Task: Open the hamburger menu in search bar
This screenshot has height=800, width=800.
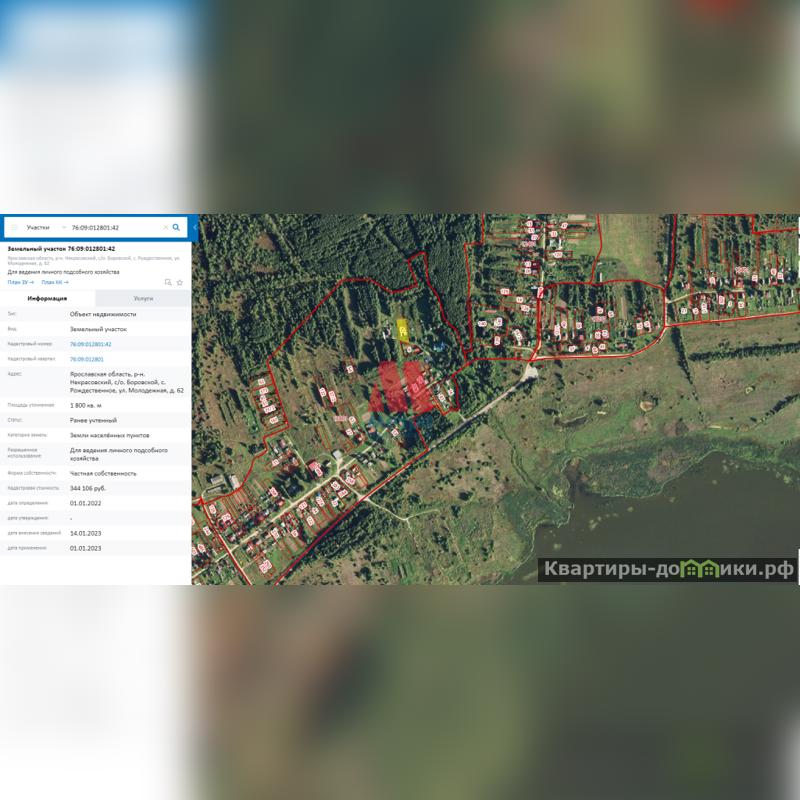Action: [14, 228]
